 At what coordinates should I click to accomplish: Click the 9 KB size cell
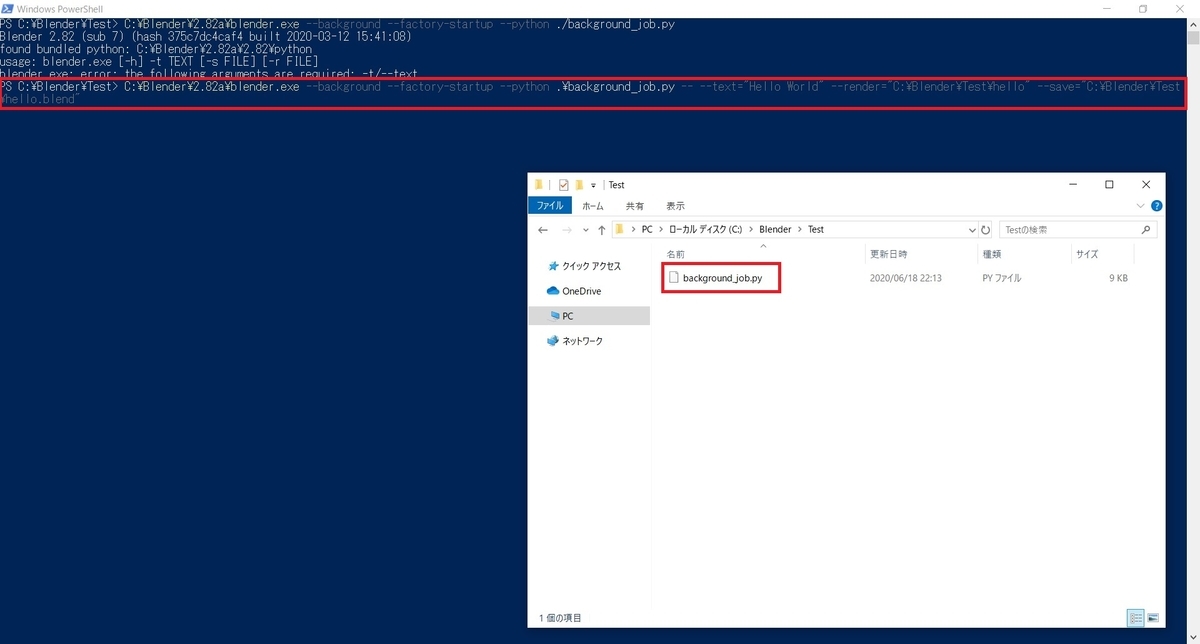tap(1118, 278)
